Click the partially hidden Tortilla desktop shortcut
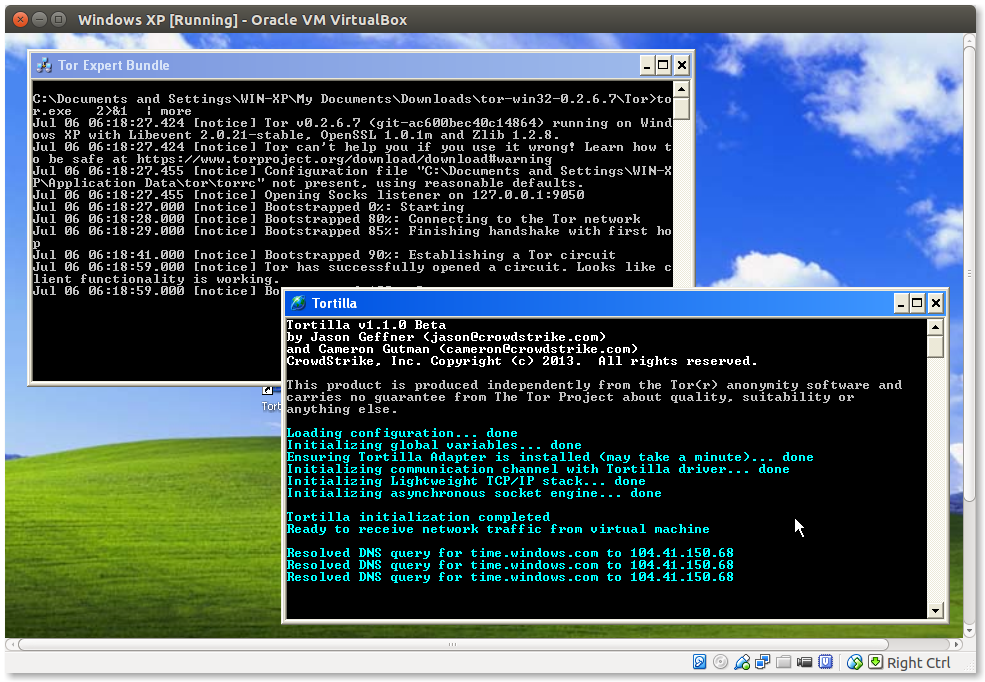The image size is (985, 682). click(x=271, y=399)
